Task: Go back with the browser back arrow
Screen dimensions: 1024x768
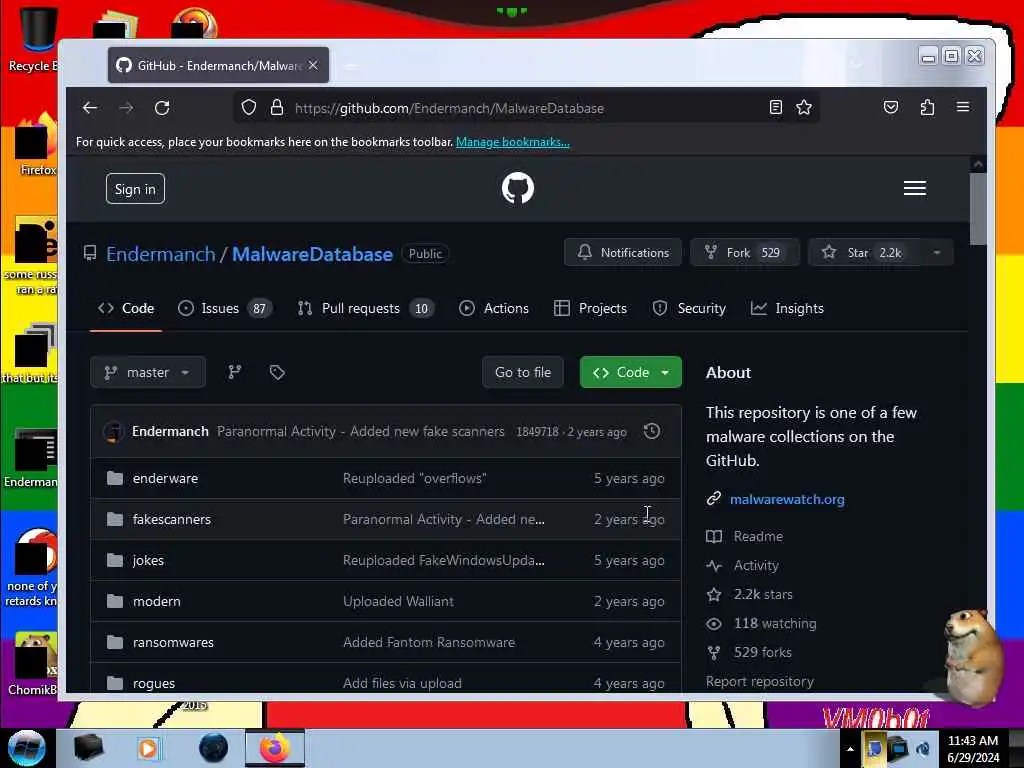Action: tap(90, 108)
